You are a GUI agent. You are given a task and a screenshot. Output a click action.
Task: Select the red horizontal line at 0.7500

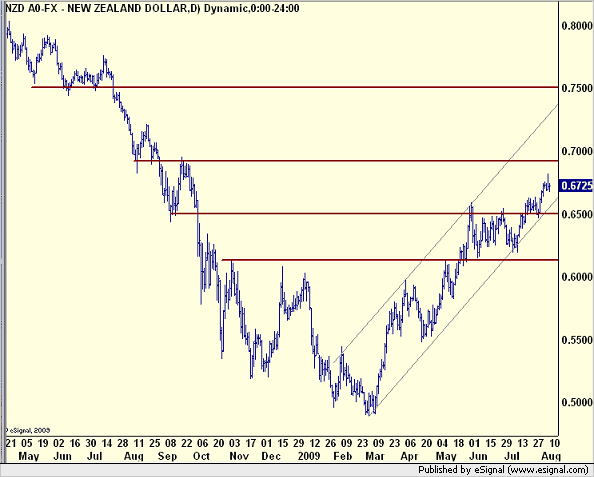[295, 87]
